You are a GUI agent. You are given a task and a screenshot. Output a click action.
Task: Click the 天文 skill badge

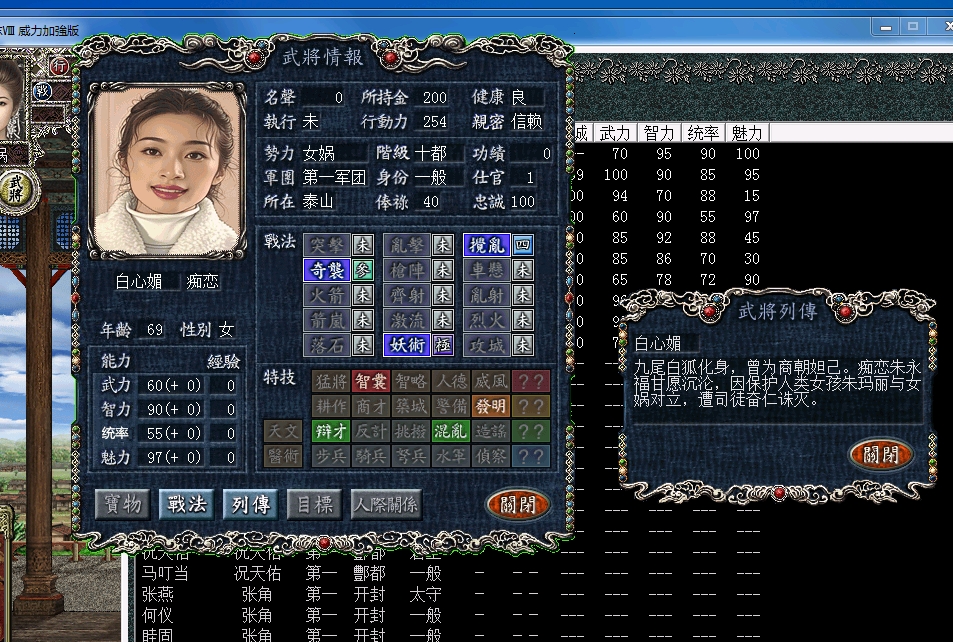coord(283,431)
